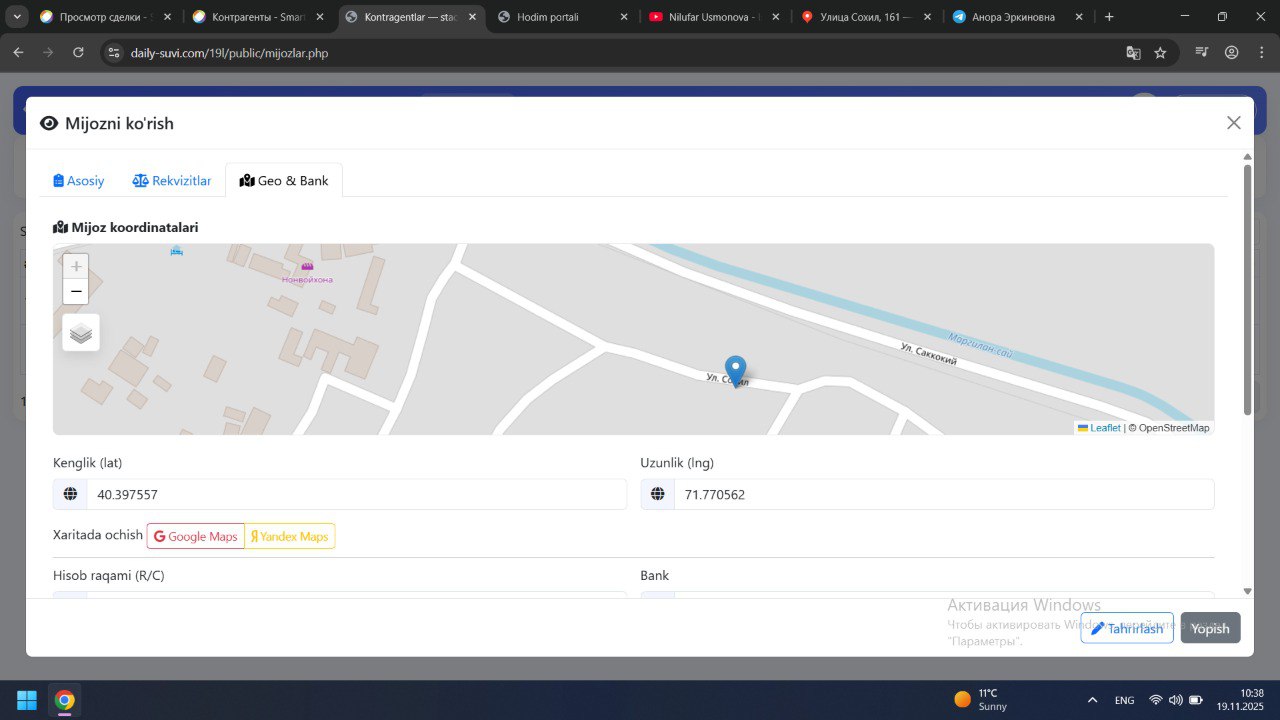This screenshot has width=1280, height=720.
Task: Click the Hisob raqami (R/C) label
Action: coord(107,576)
